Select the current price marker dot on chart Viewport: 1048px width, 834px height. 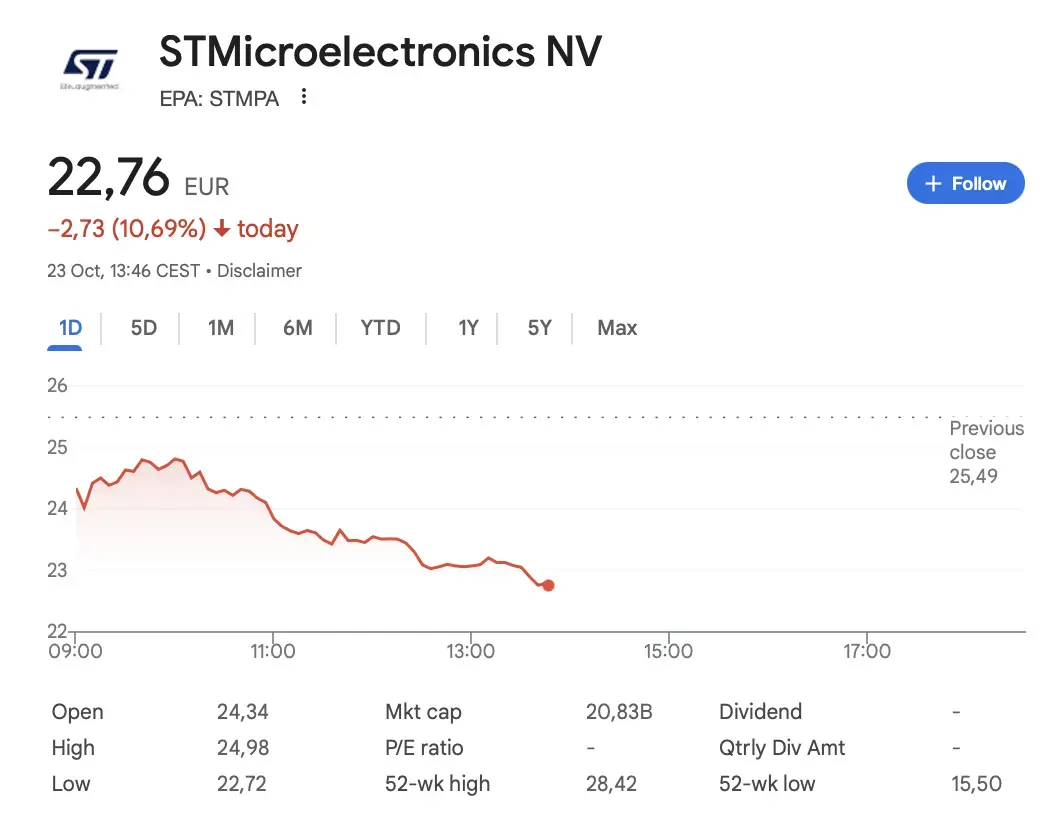[x=548, y=585]
